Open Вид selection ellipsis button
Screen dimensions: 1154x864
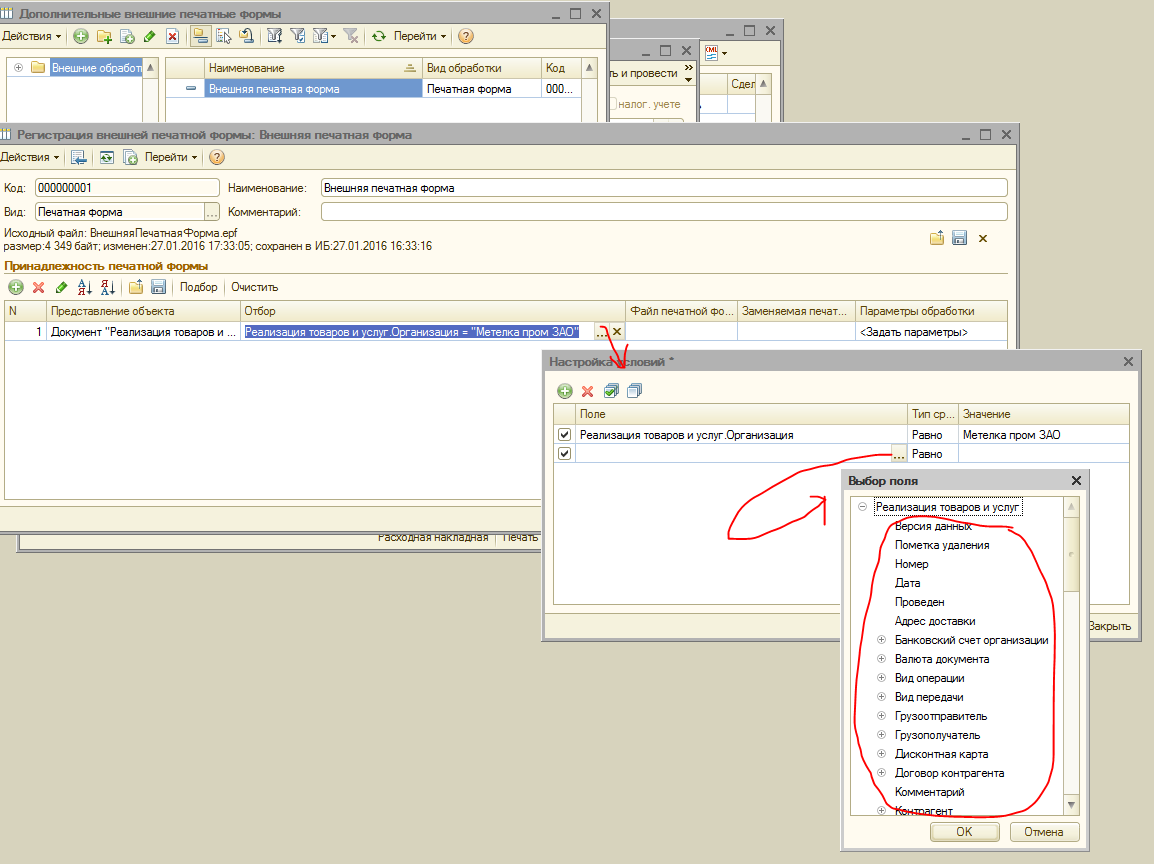pyautogui.click(x=212, y=212)
